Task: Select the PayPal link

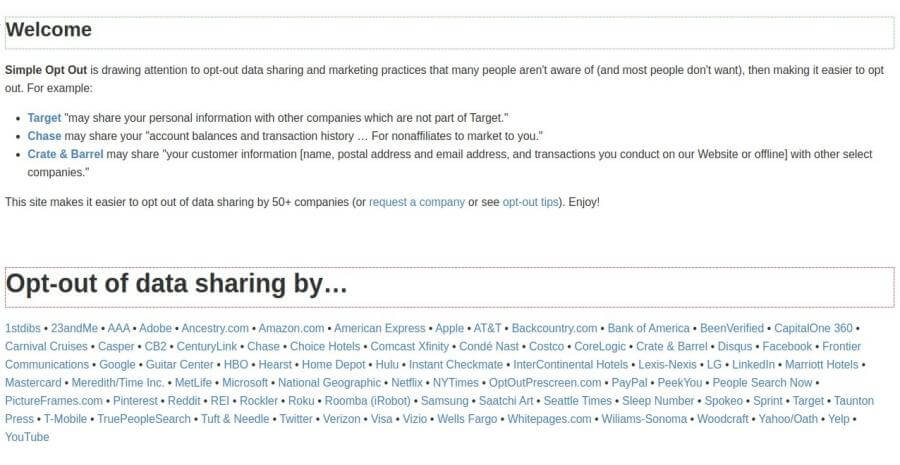Action: click(629, 383)
